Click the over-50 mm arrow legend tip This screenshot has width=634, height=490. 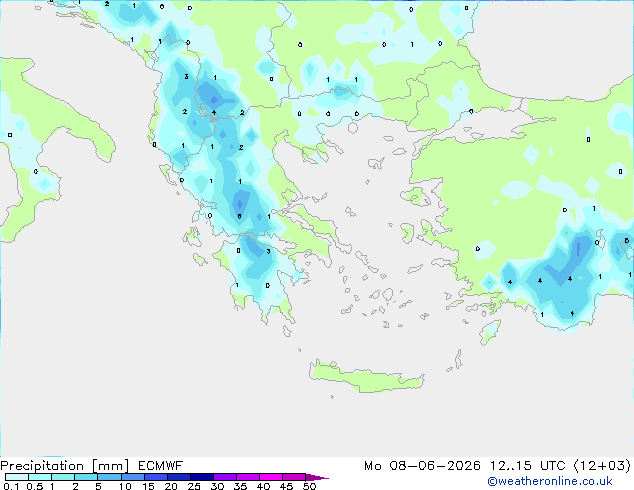coord(317,477)
